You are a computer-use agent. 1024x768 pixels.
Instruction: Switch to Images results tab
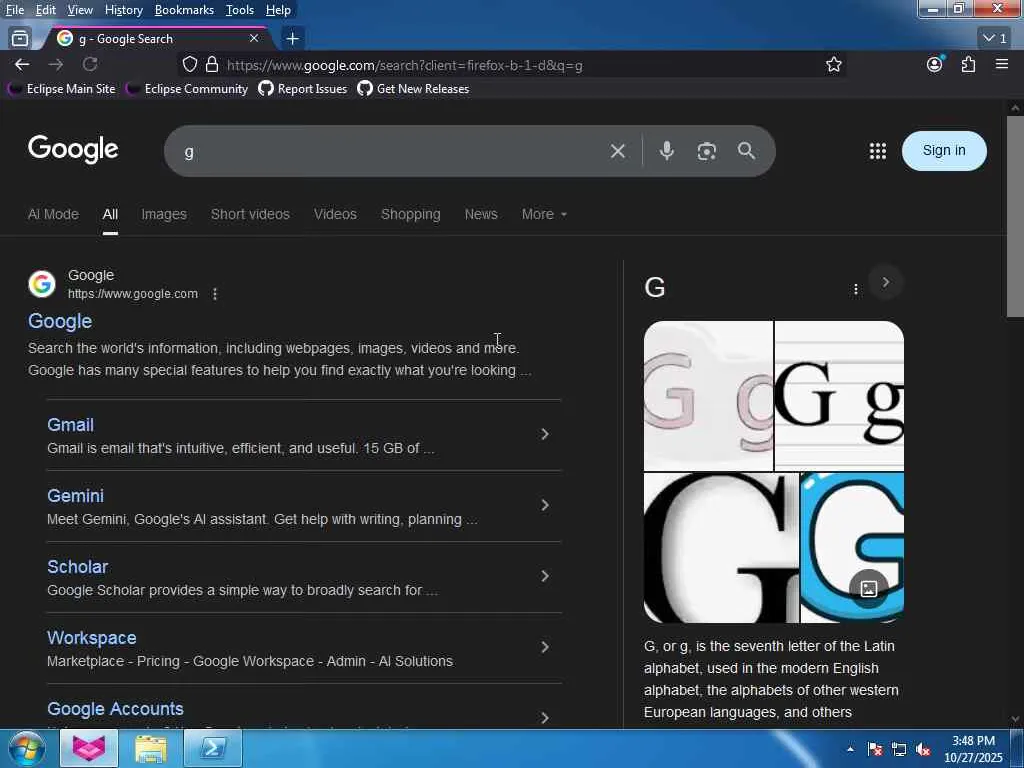point(164,214)
